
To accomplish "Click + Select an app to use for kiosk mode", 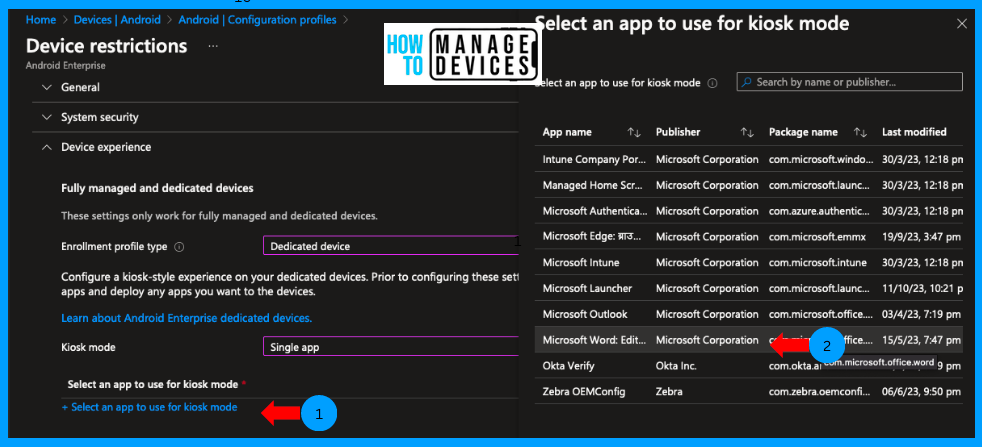I will click(150, 407).
